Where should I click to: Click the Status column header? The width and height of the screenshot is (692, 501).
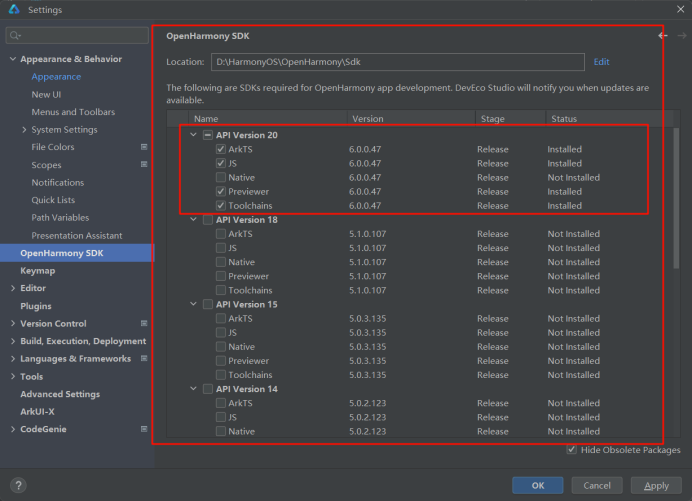609,119
